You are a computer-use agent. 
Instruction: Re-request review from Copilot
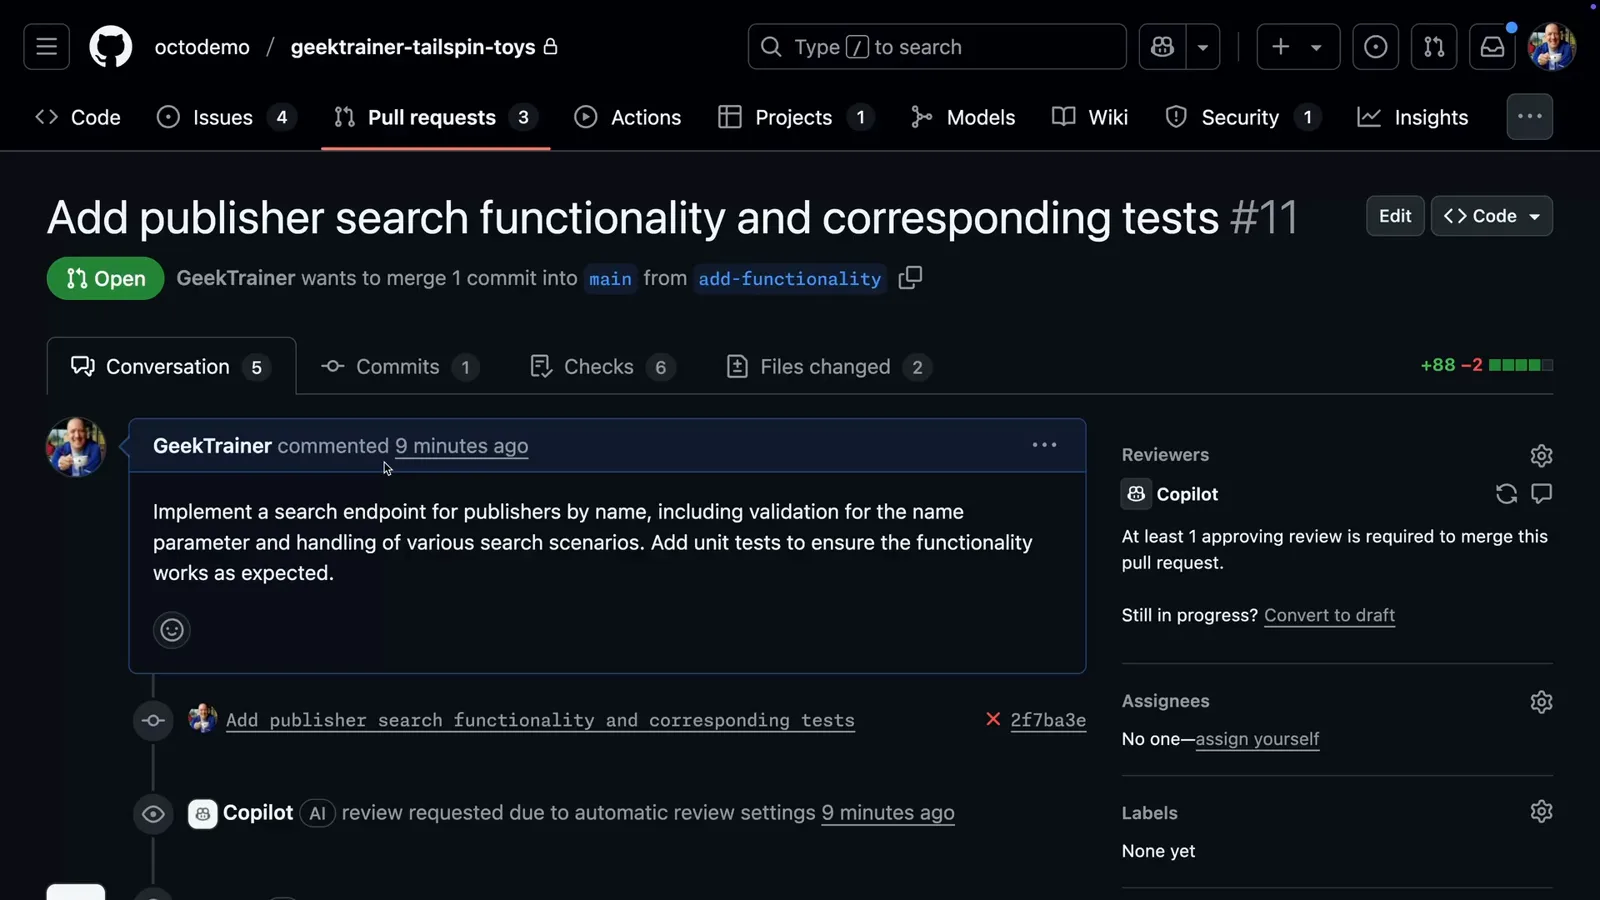point(1506,493)
